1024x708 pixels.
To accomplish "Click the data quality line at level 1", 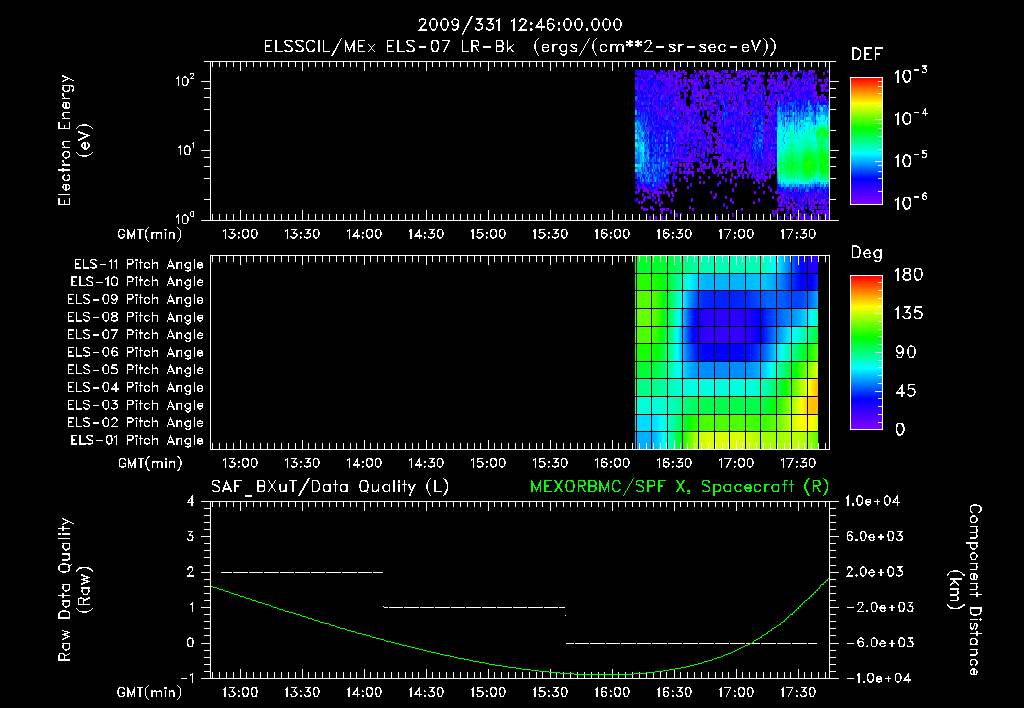I will coord(474,607).
